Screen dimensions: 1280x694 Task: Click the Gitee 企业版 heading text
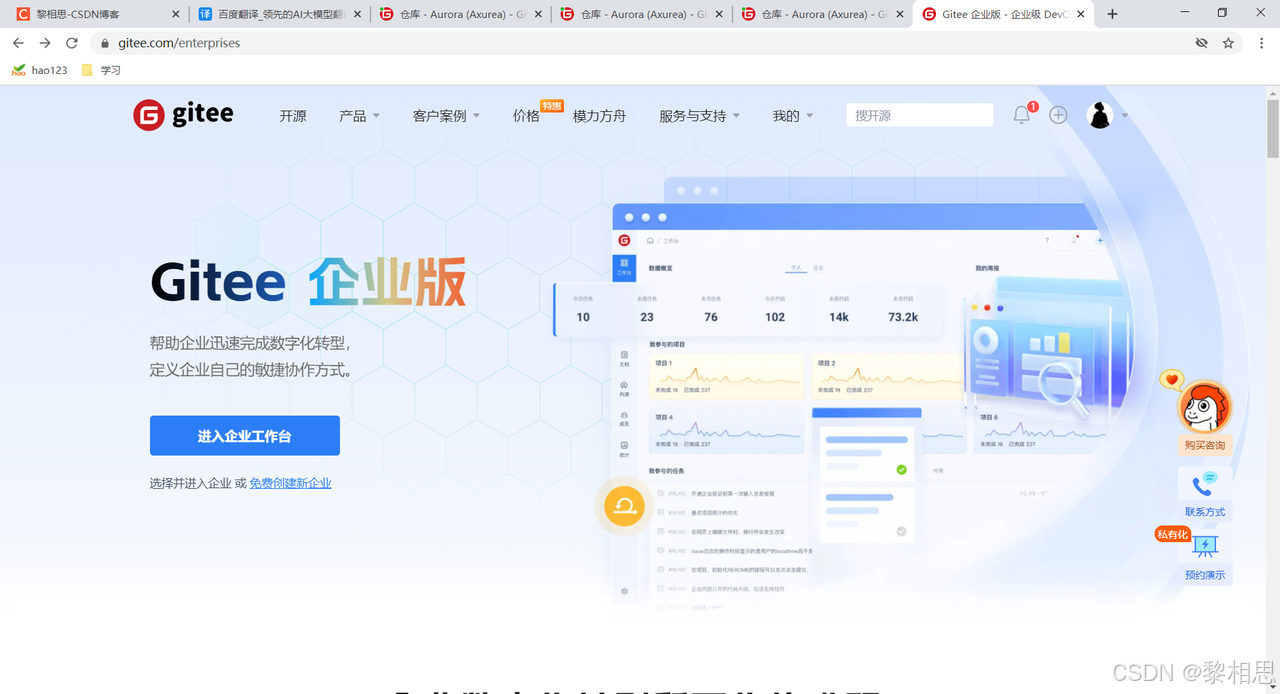308,283
